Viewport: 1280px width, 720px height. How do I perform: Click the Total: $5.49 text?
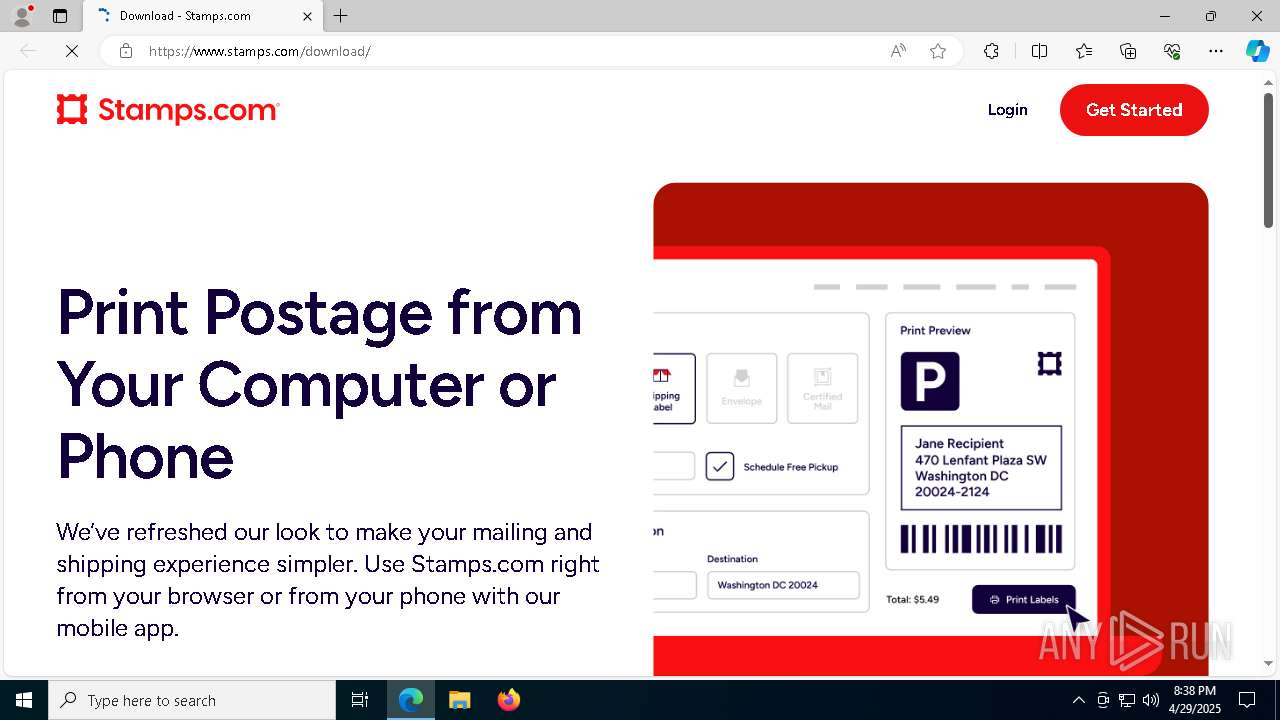click(x=912, y=600)
